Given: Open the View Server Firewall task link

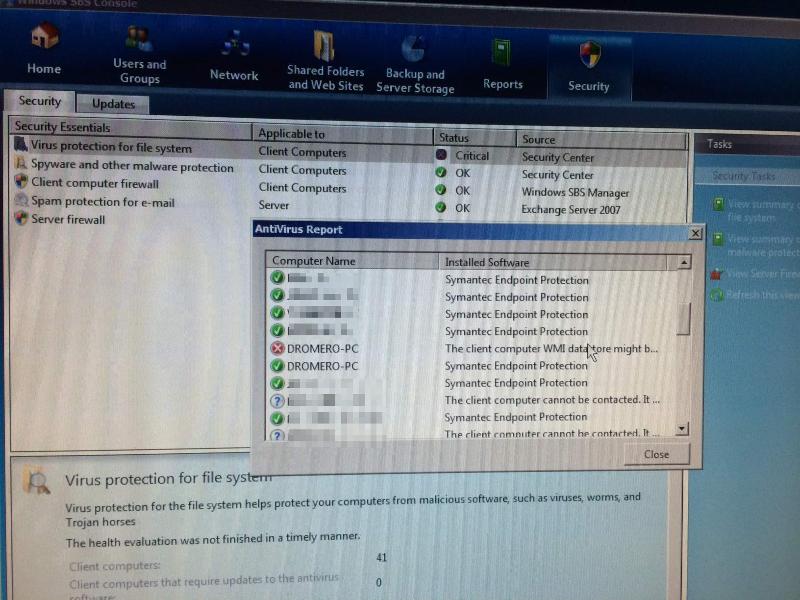Looking at the screenshot, I should (763, 274).
